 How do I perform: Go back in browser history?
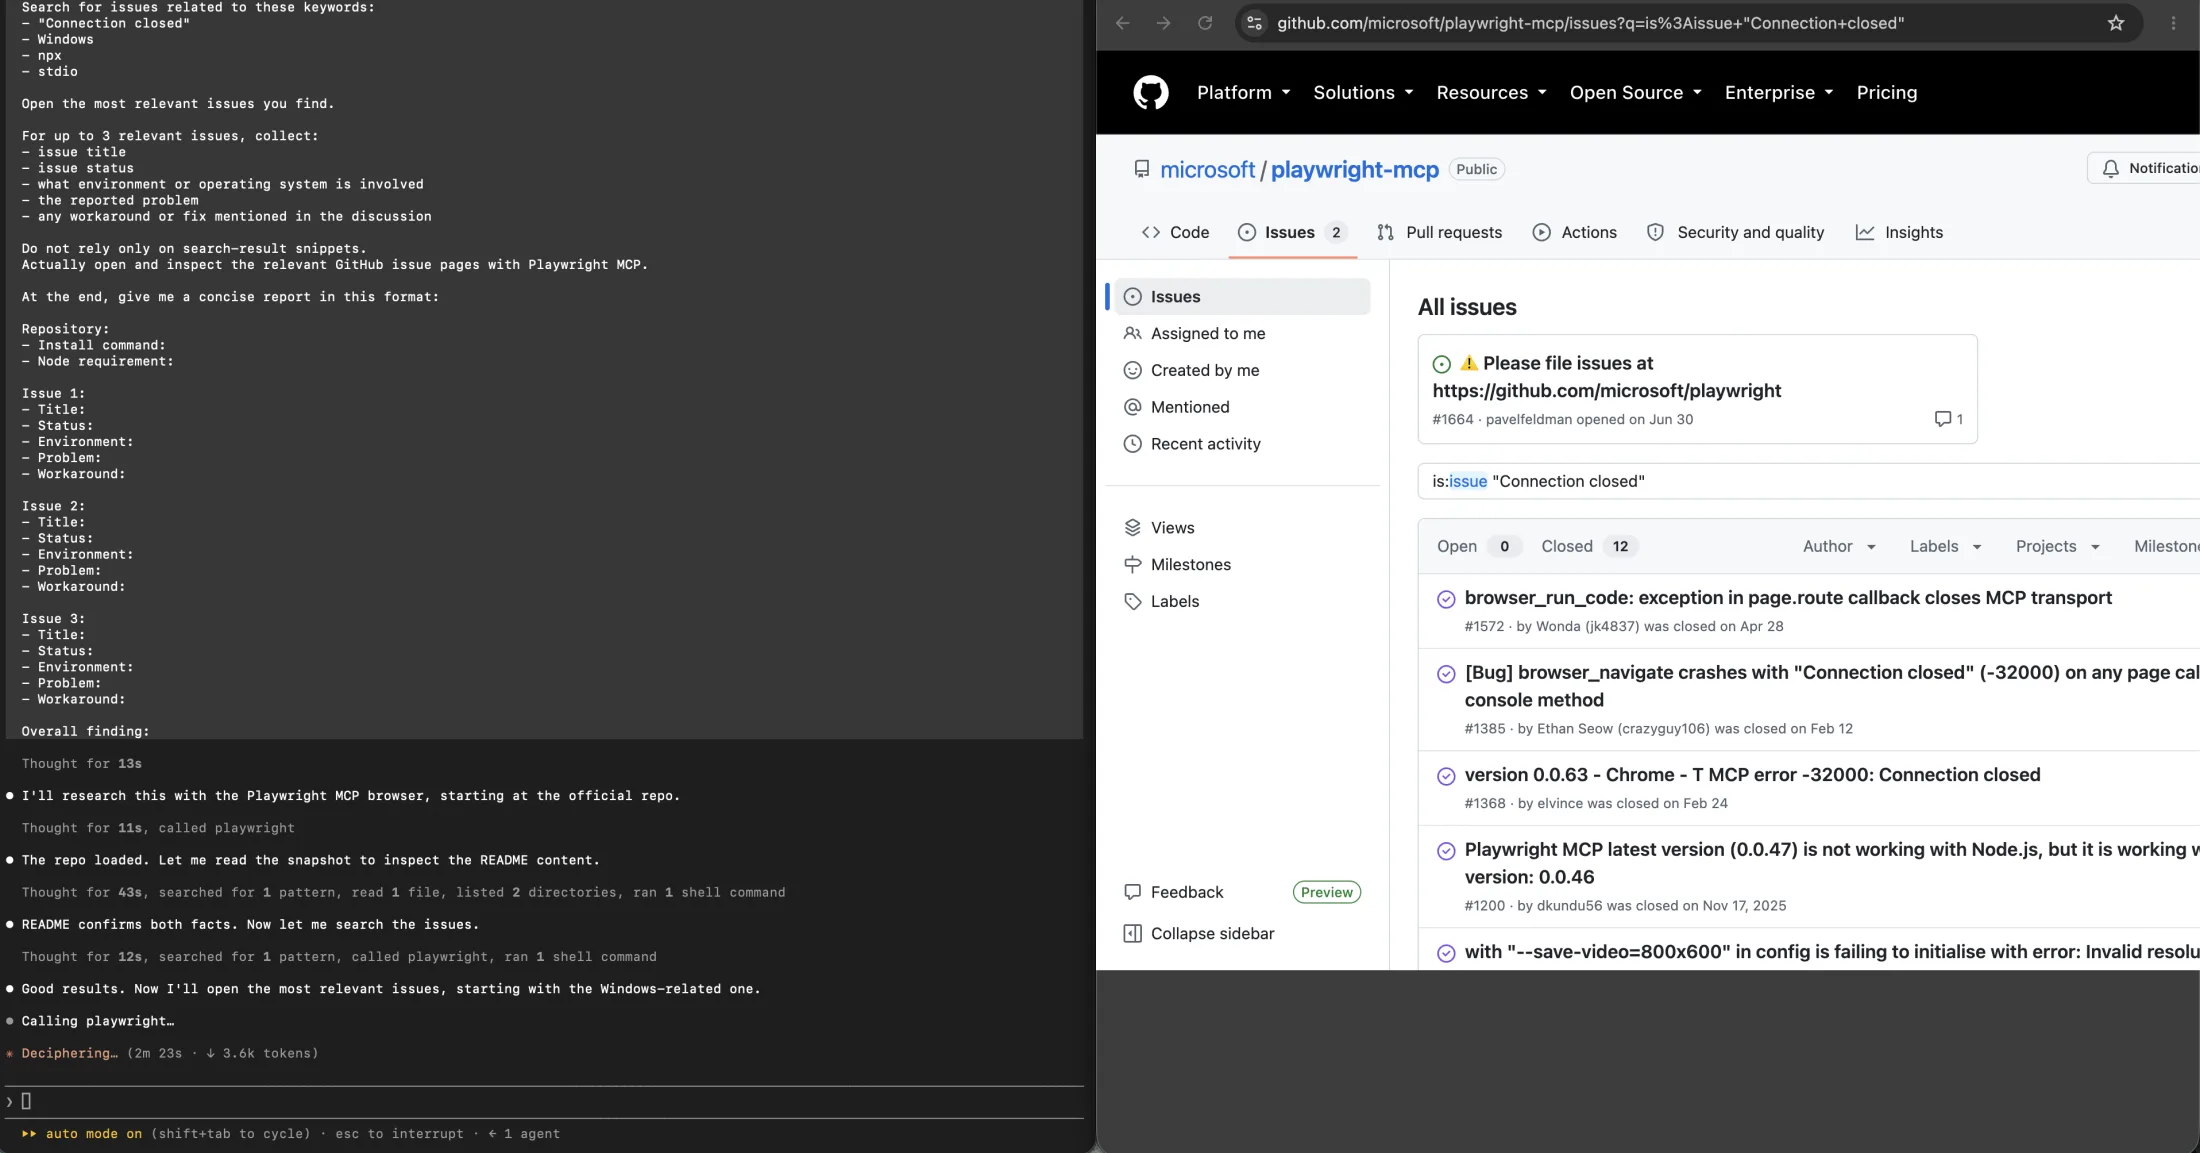pyautogui.click(x=1122, y=23)
